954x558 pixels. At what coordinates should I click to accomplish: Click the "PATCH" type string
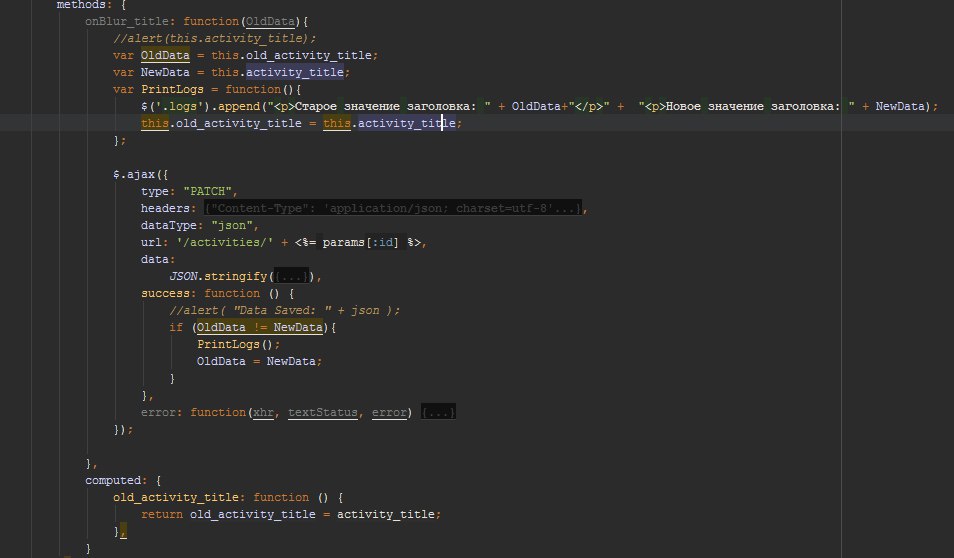[x=207, y=192]
